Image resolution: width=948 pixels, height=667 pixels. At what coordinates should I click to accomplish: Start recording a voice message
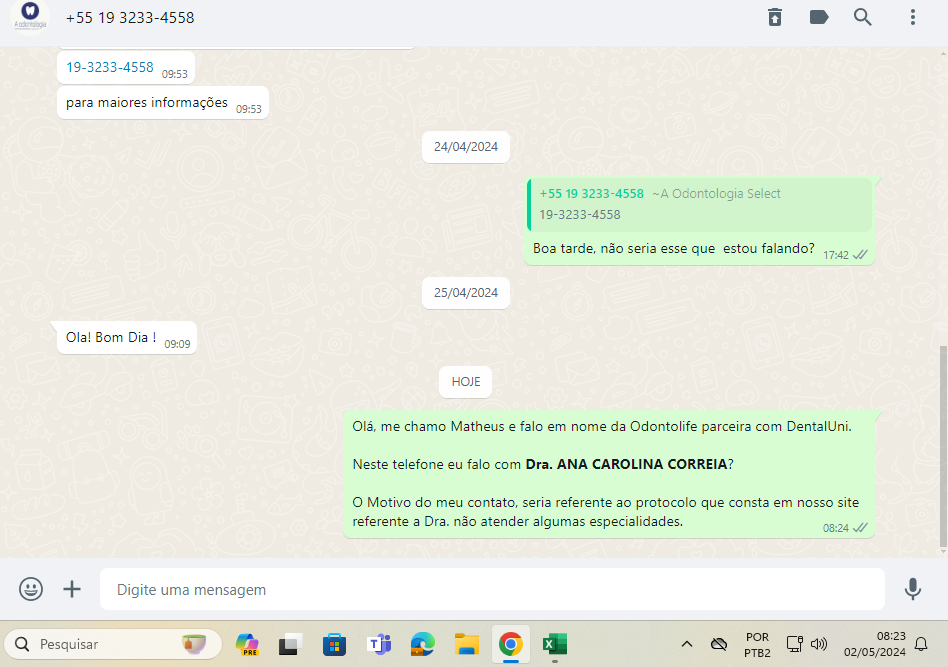coord(912,588)
